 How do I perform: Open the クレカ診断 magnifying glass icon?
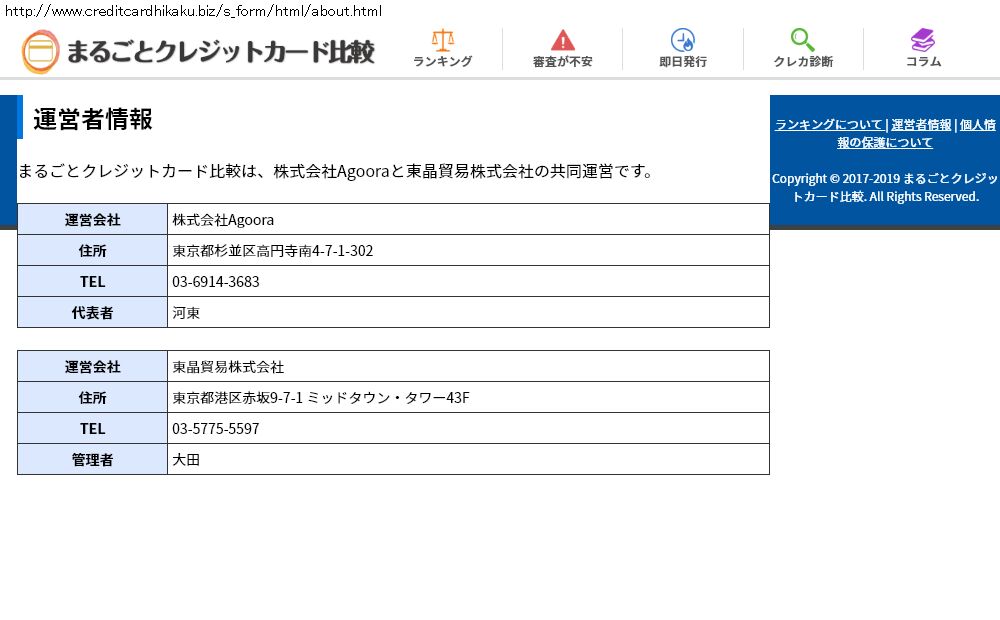click(803, 40)
